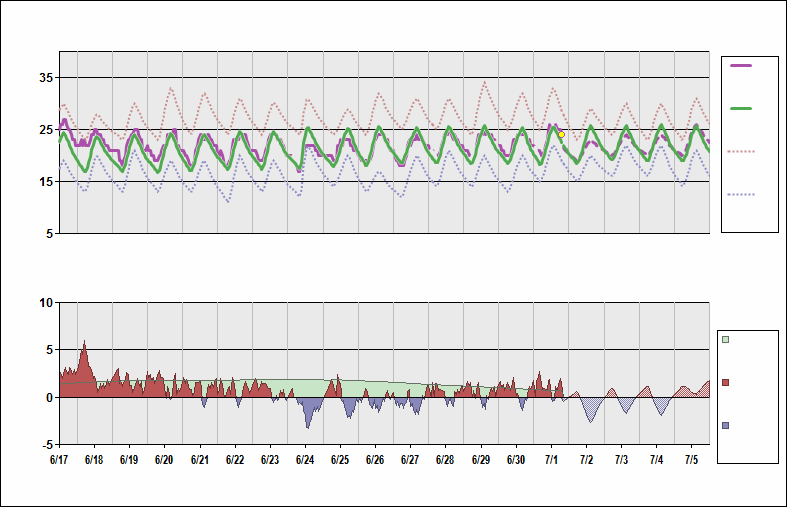This screenshot has width=787, height=507.
Task: Click the 10 value on lower y-axis
Action: [46, 302]
